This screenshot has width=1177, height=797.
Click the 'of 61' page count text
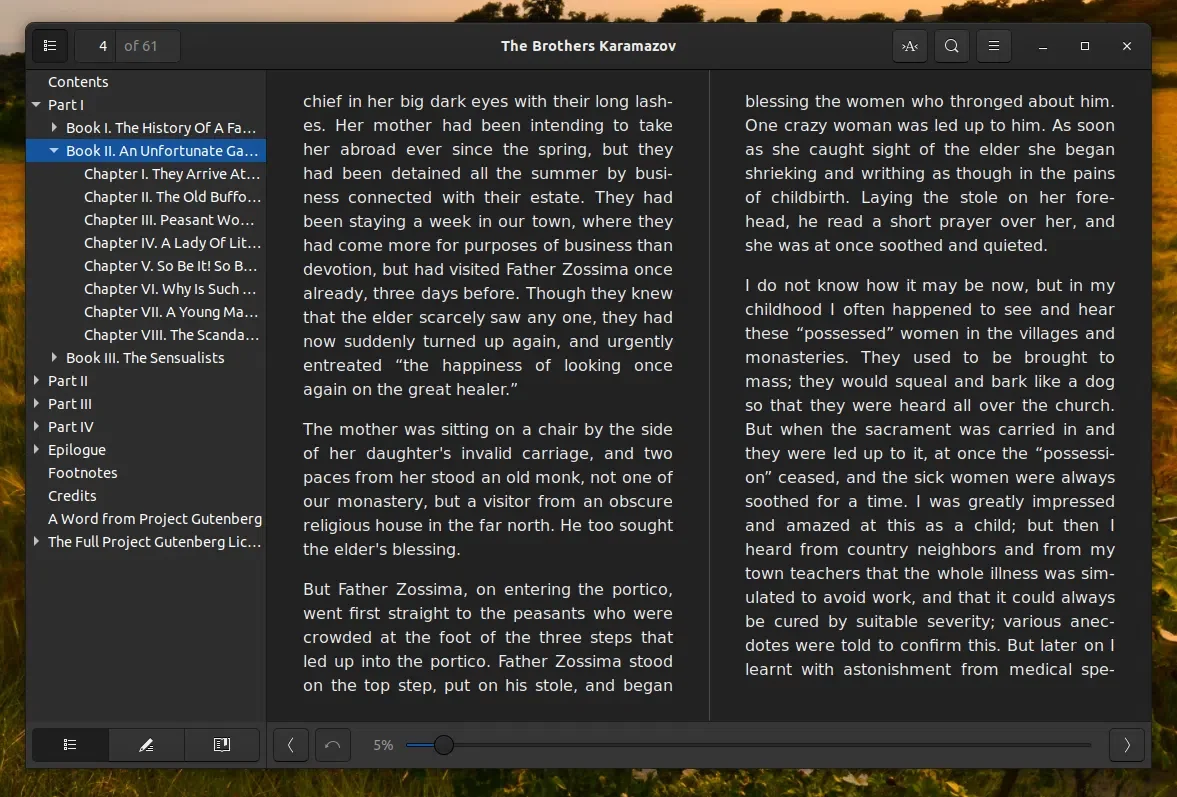point(140,46)
